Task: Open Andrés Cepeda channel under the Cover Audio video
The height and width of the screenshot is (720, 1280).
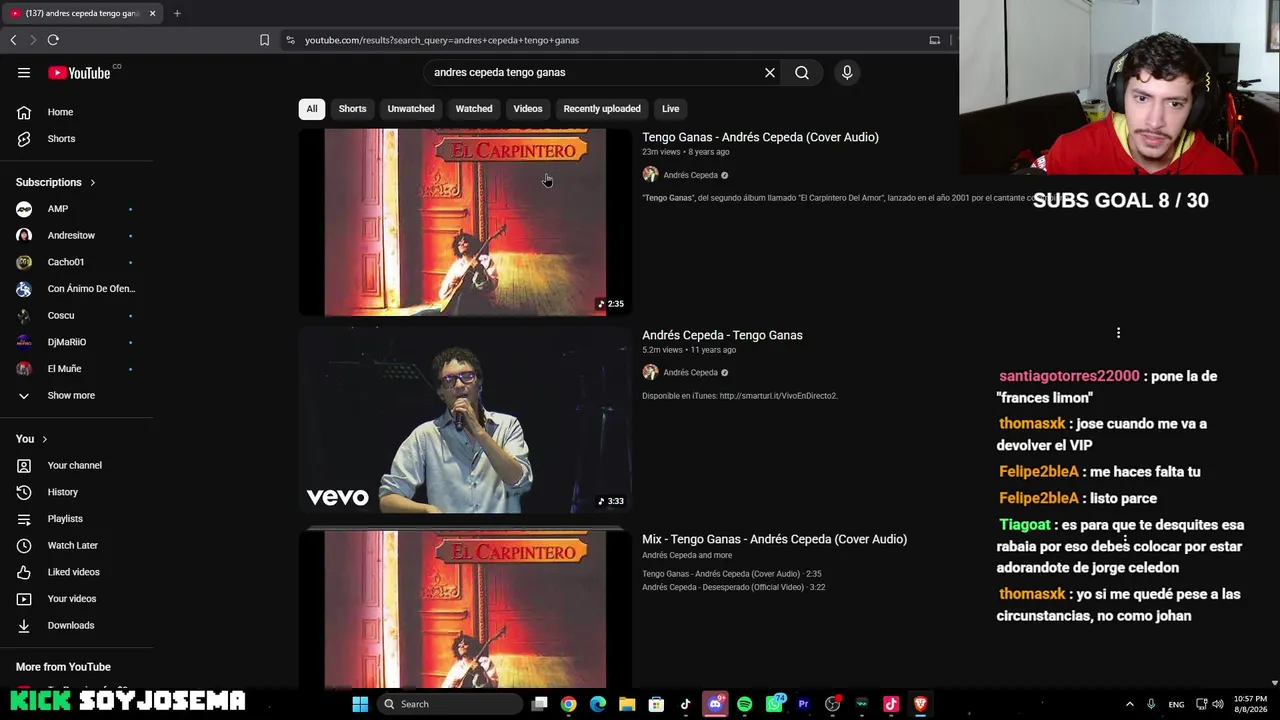Action: (690, 175)
